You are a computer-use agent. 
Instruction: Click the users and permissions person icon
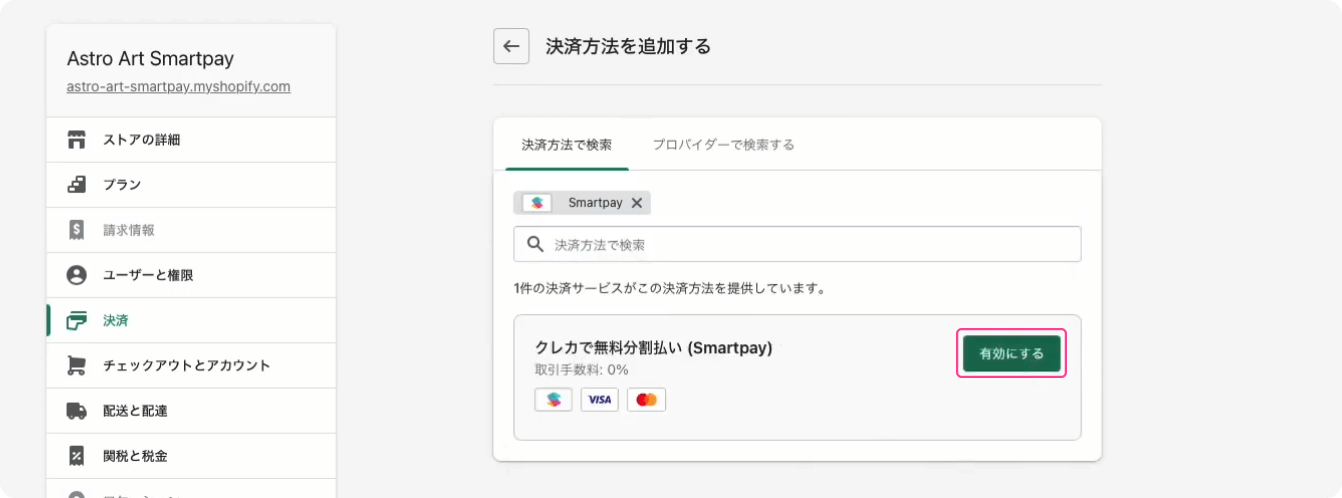click(76, 275)
